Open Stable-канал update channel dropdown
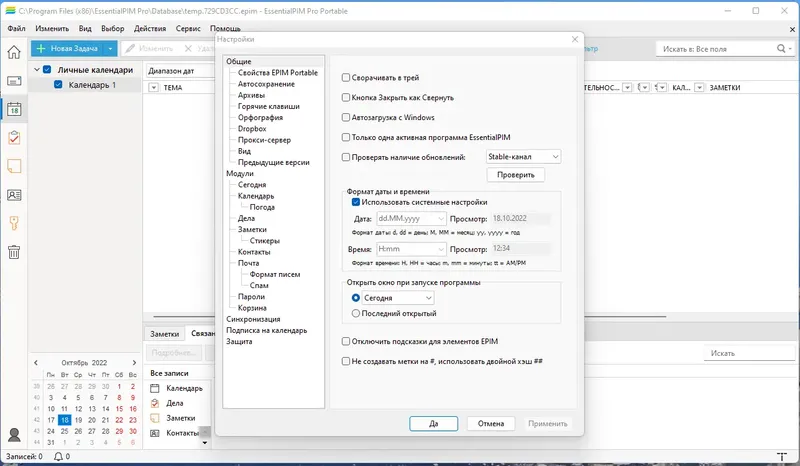800x466 pixels. coord(523,157)
